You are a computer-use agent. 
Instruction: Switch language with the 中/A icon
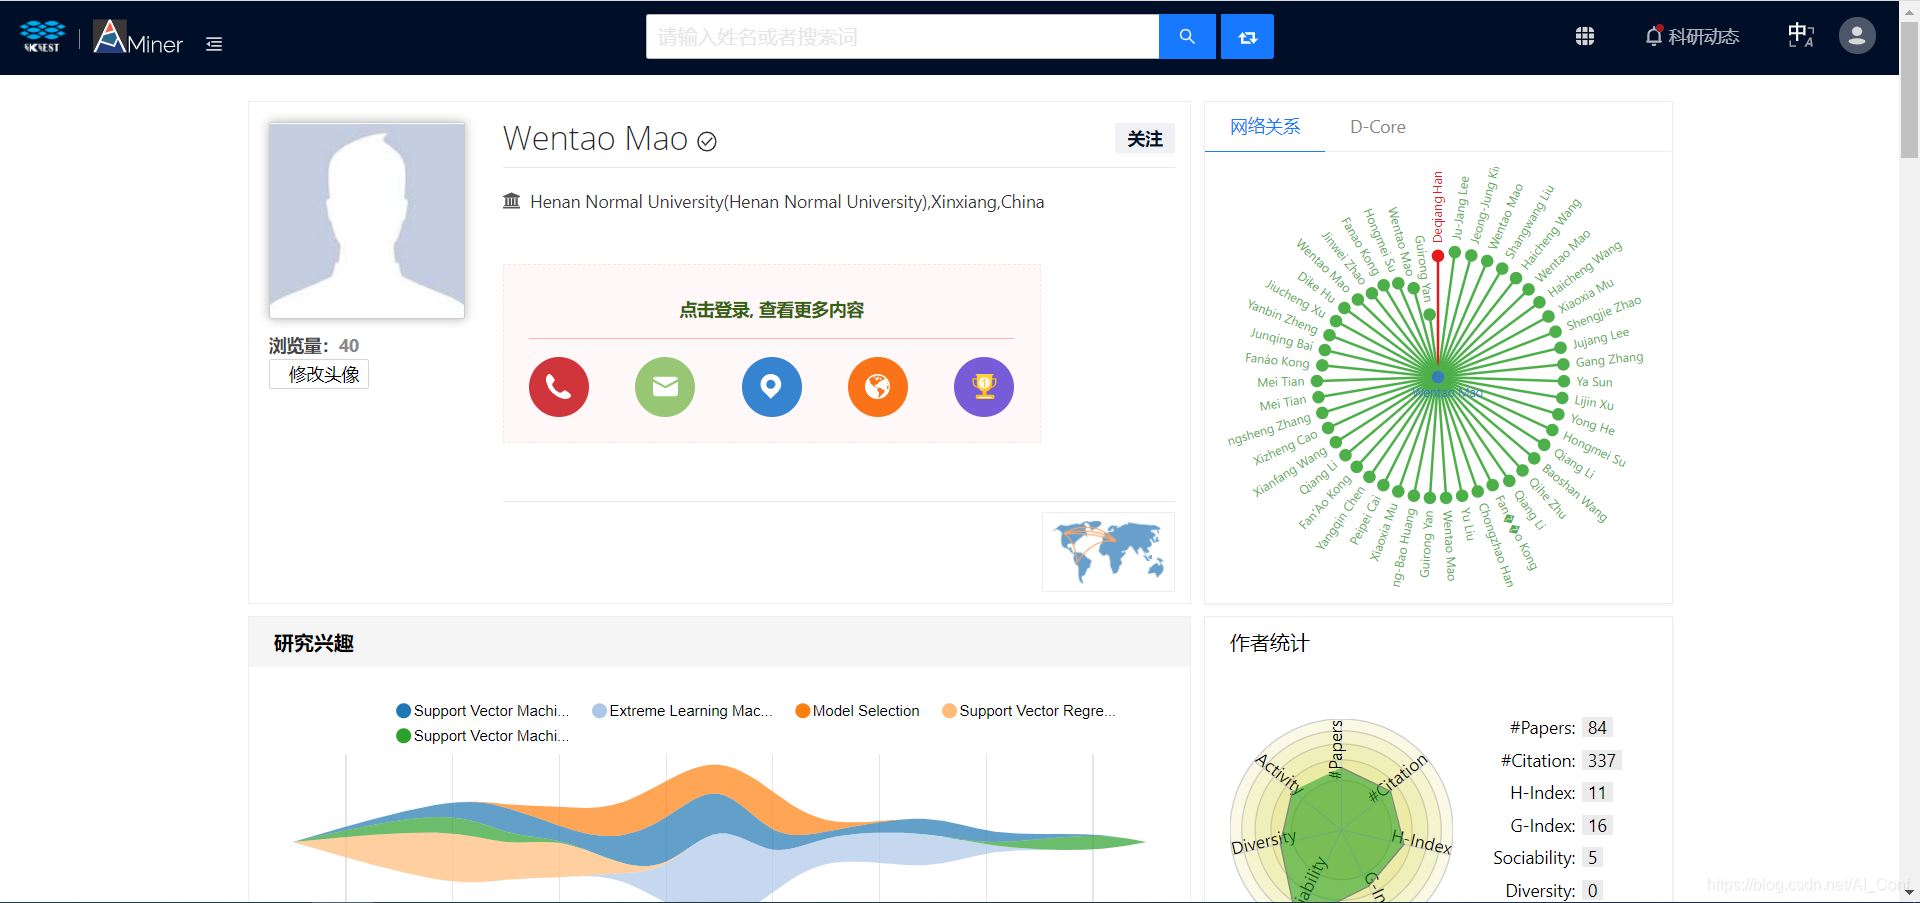click(1801, 36)
